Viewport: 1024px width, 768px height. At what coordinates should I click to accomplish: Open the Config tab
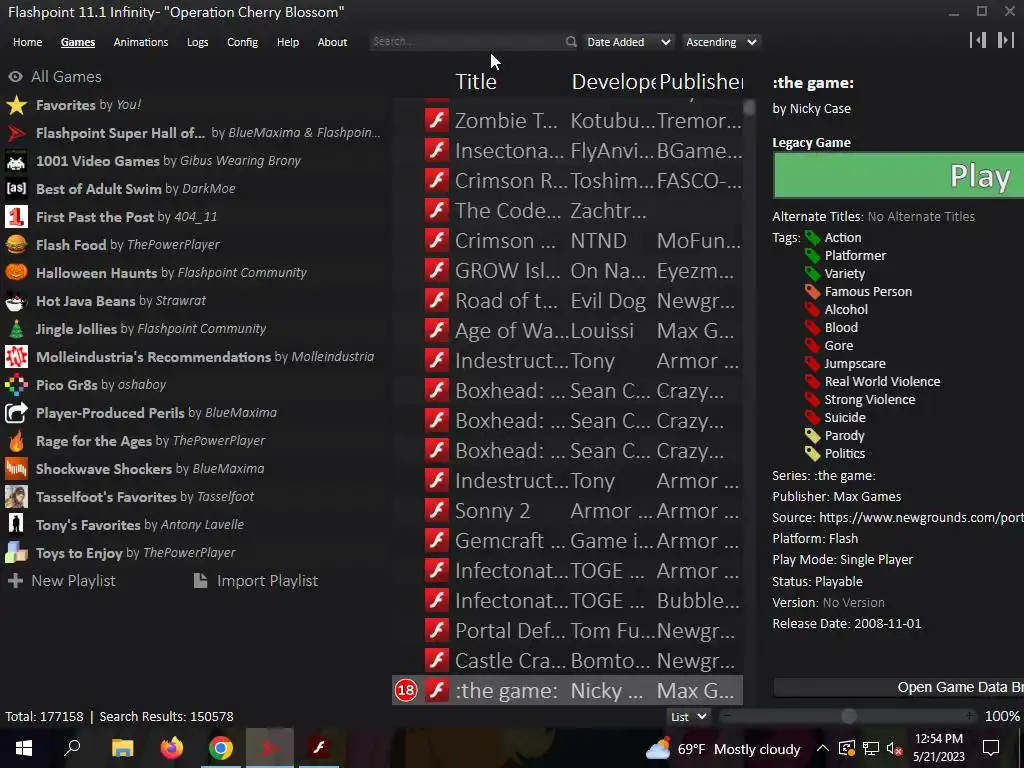pos(242,42)
